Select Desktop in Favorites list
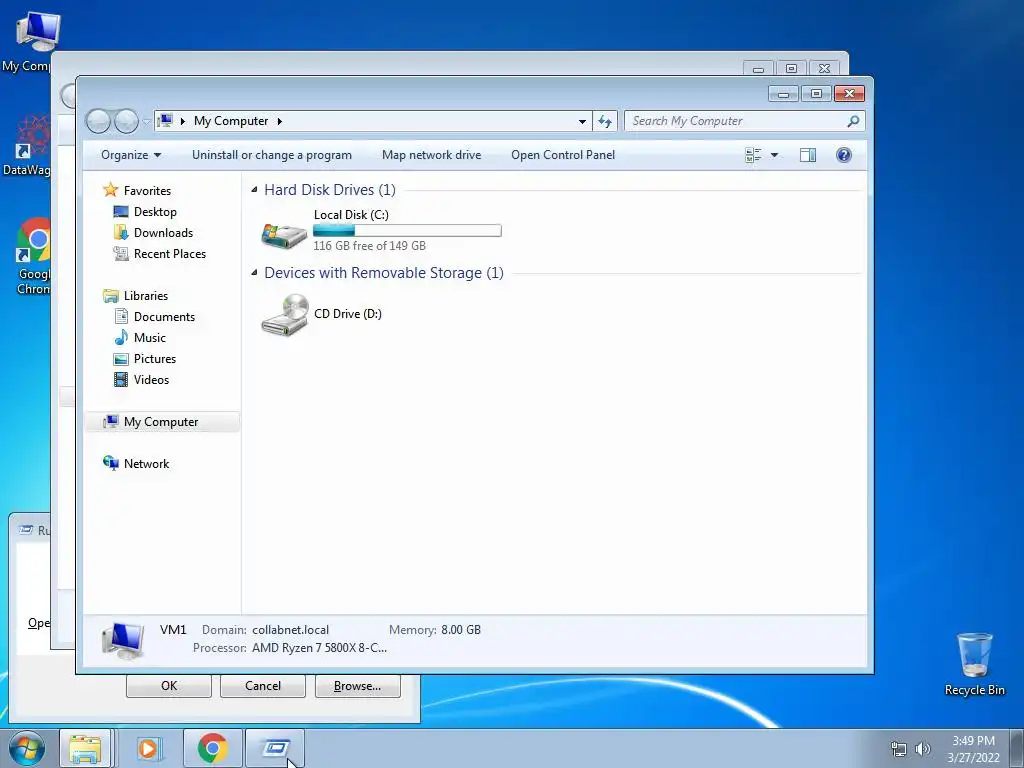This screenshot has width=1024, height=768. pos(155,212)
